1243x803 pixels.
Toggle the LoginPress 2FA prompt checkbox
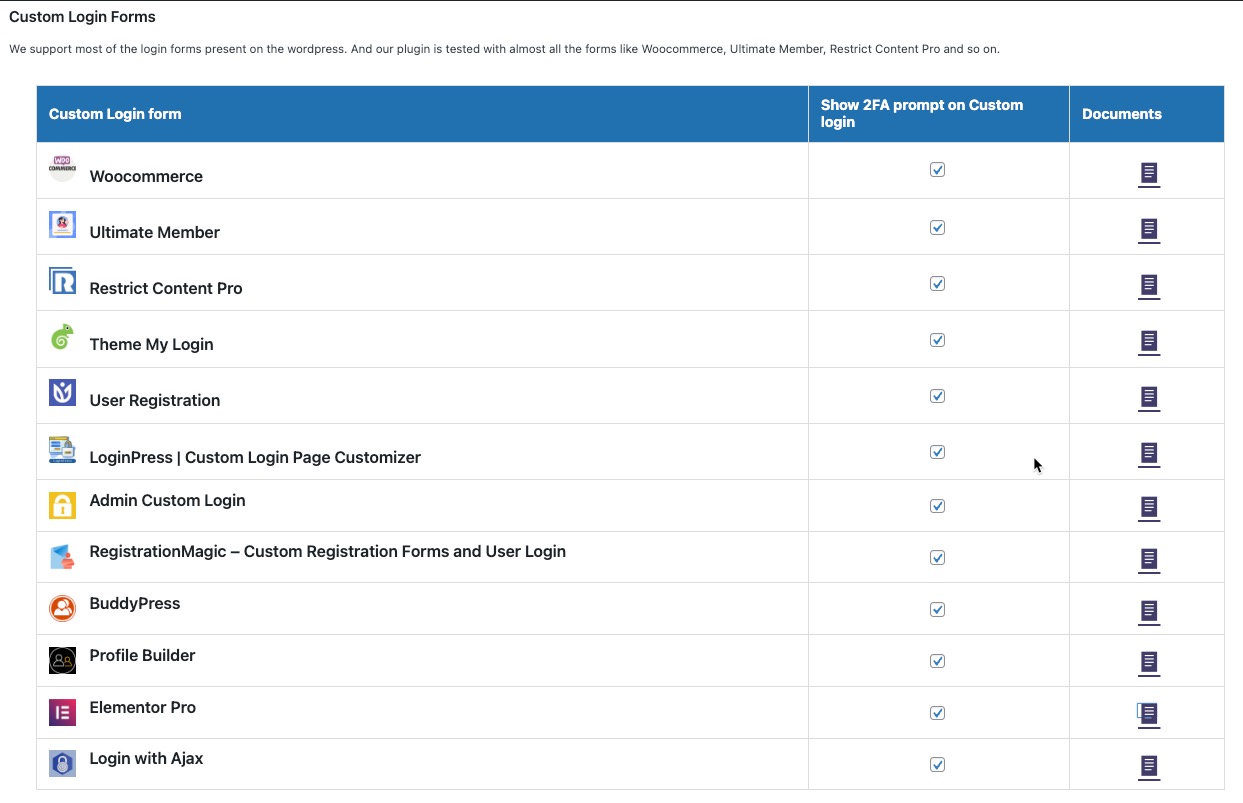coord(937,452)
